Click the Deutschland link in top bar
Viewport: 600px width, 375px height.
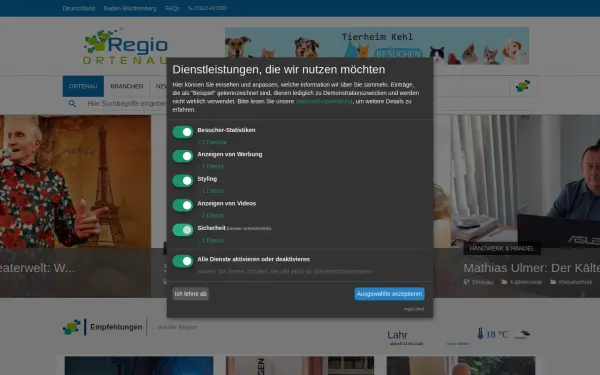click(78, 8)
